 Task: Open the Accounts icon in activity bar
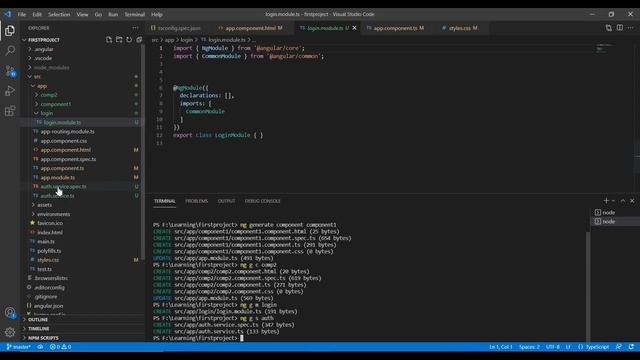10,313
